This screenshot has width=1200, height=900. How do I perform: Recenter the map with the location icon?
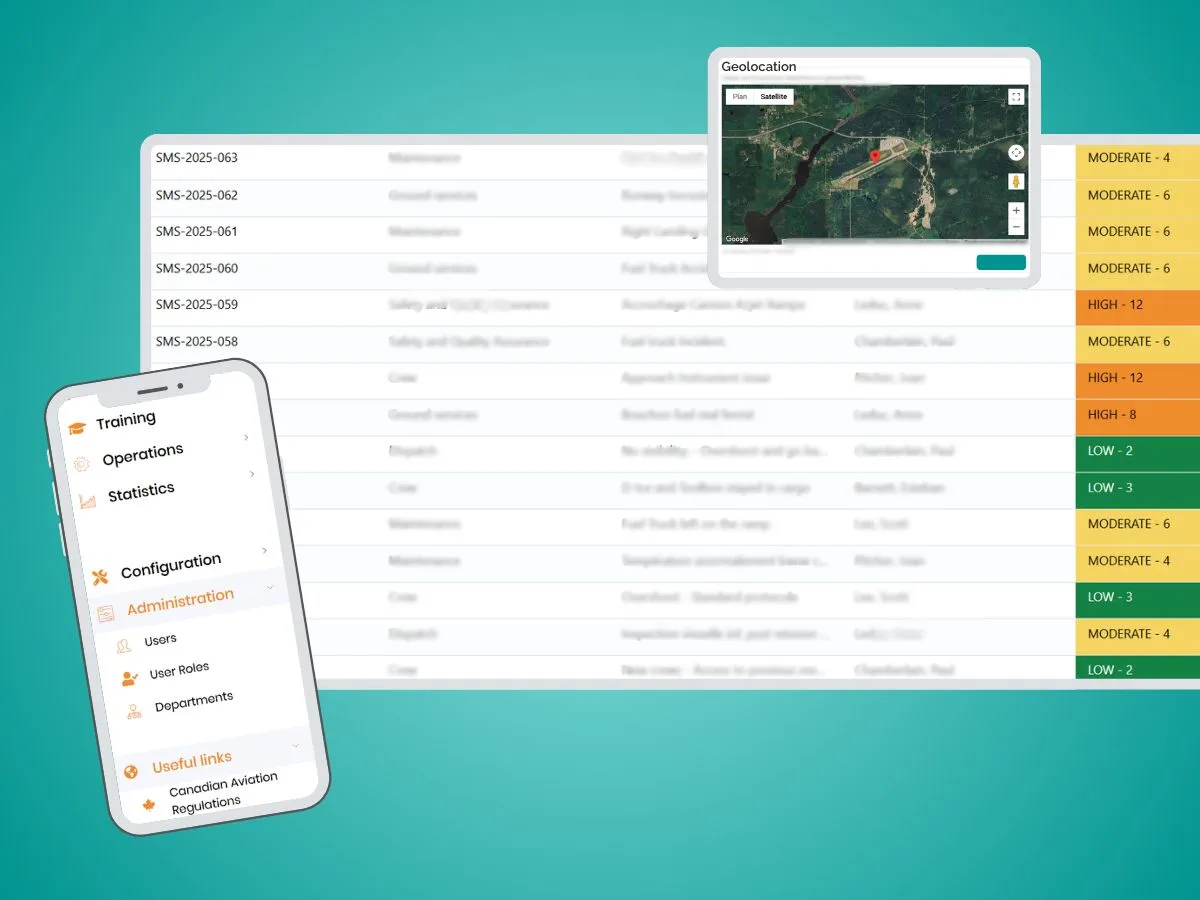pyautogui.click(x=1016, y=153)
